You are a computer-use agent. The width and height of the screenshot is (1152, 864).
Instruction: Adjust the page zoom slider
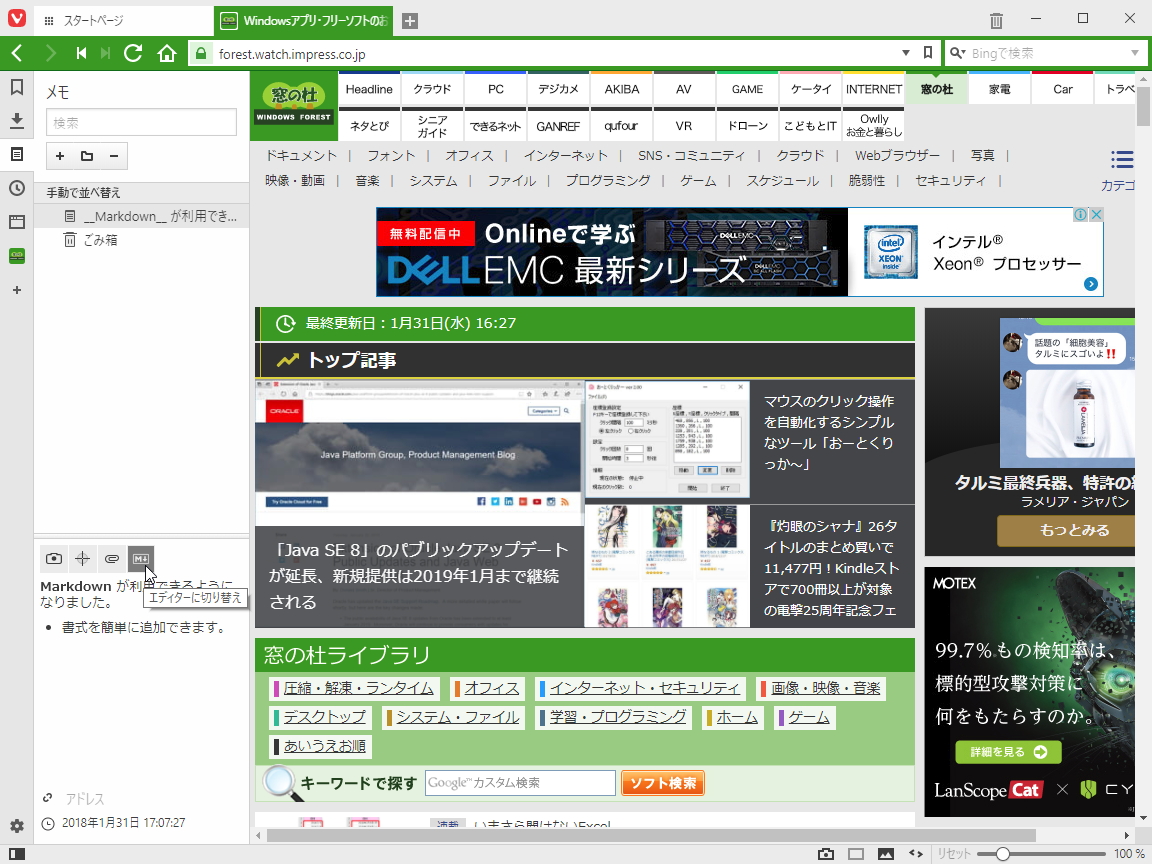click(1005, 854)
